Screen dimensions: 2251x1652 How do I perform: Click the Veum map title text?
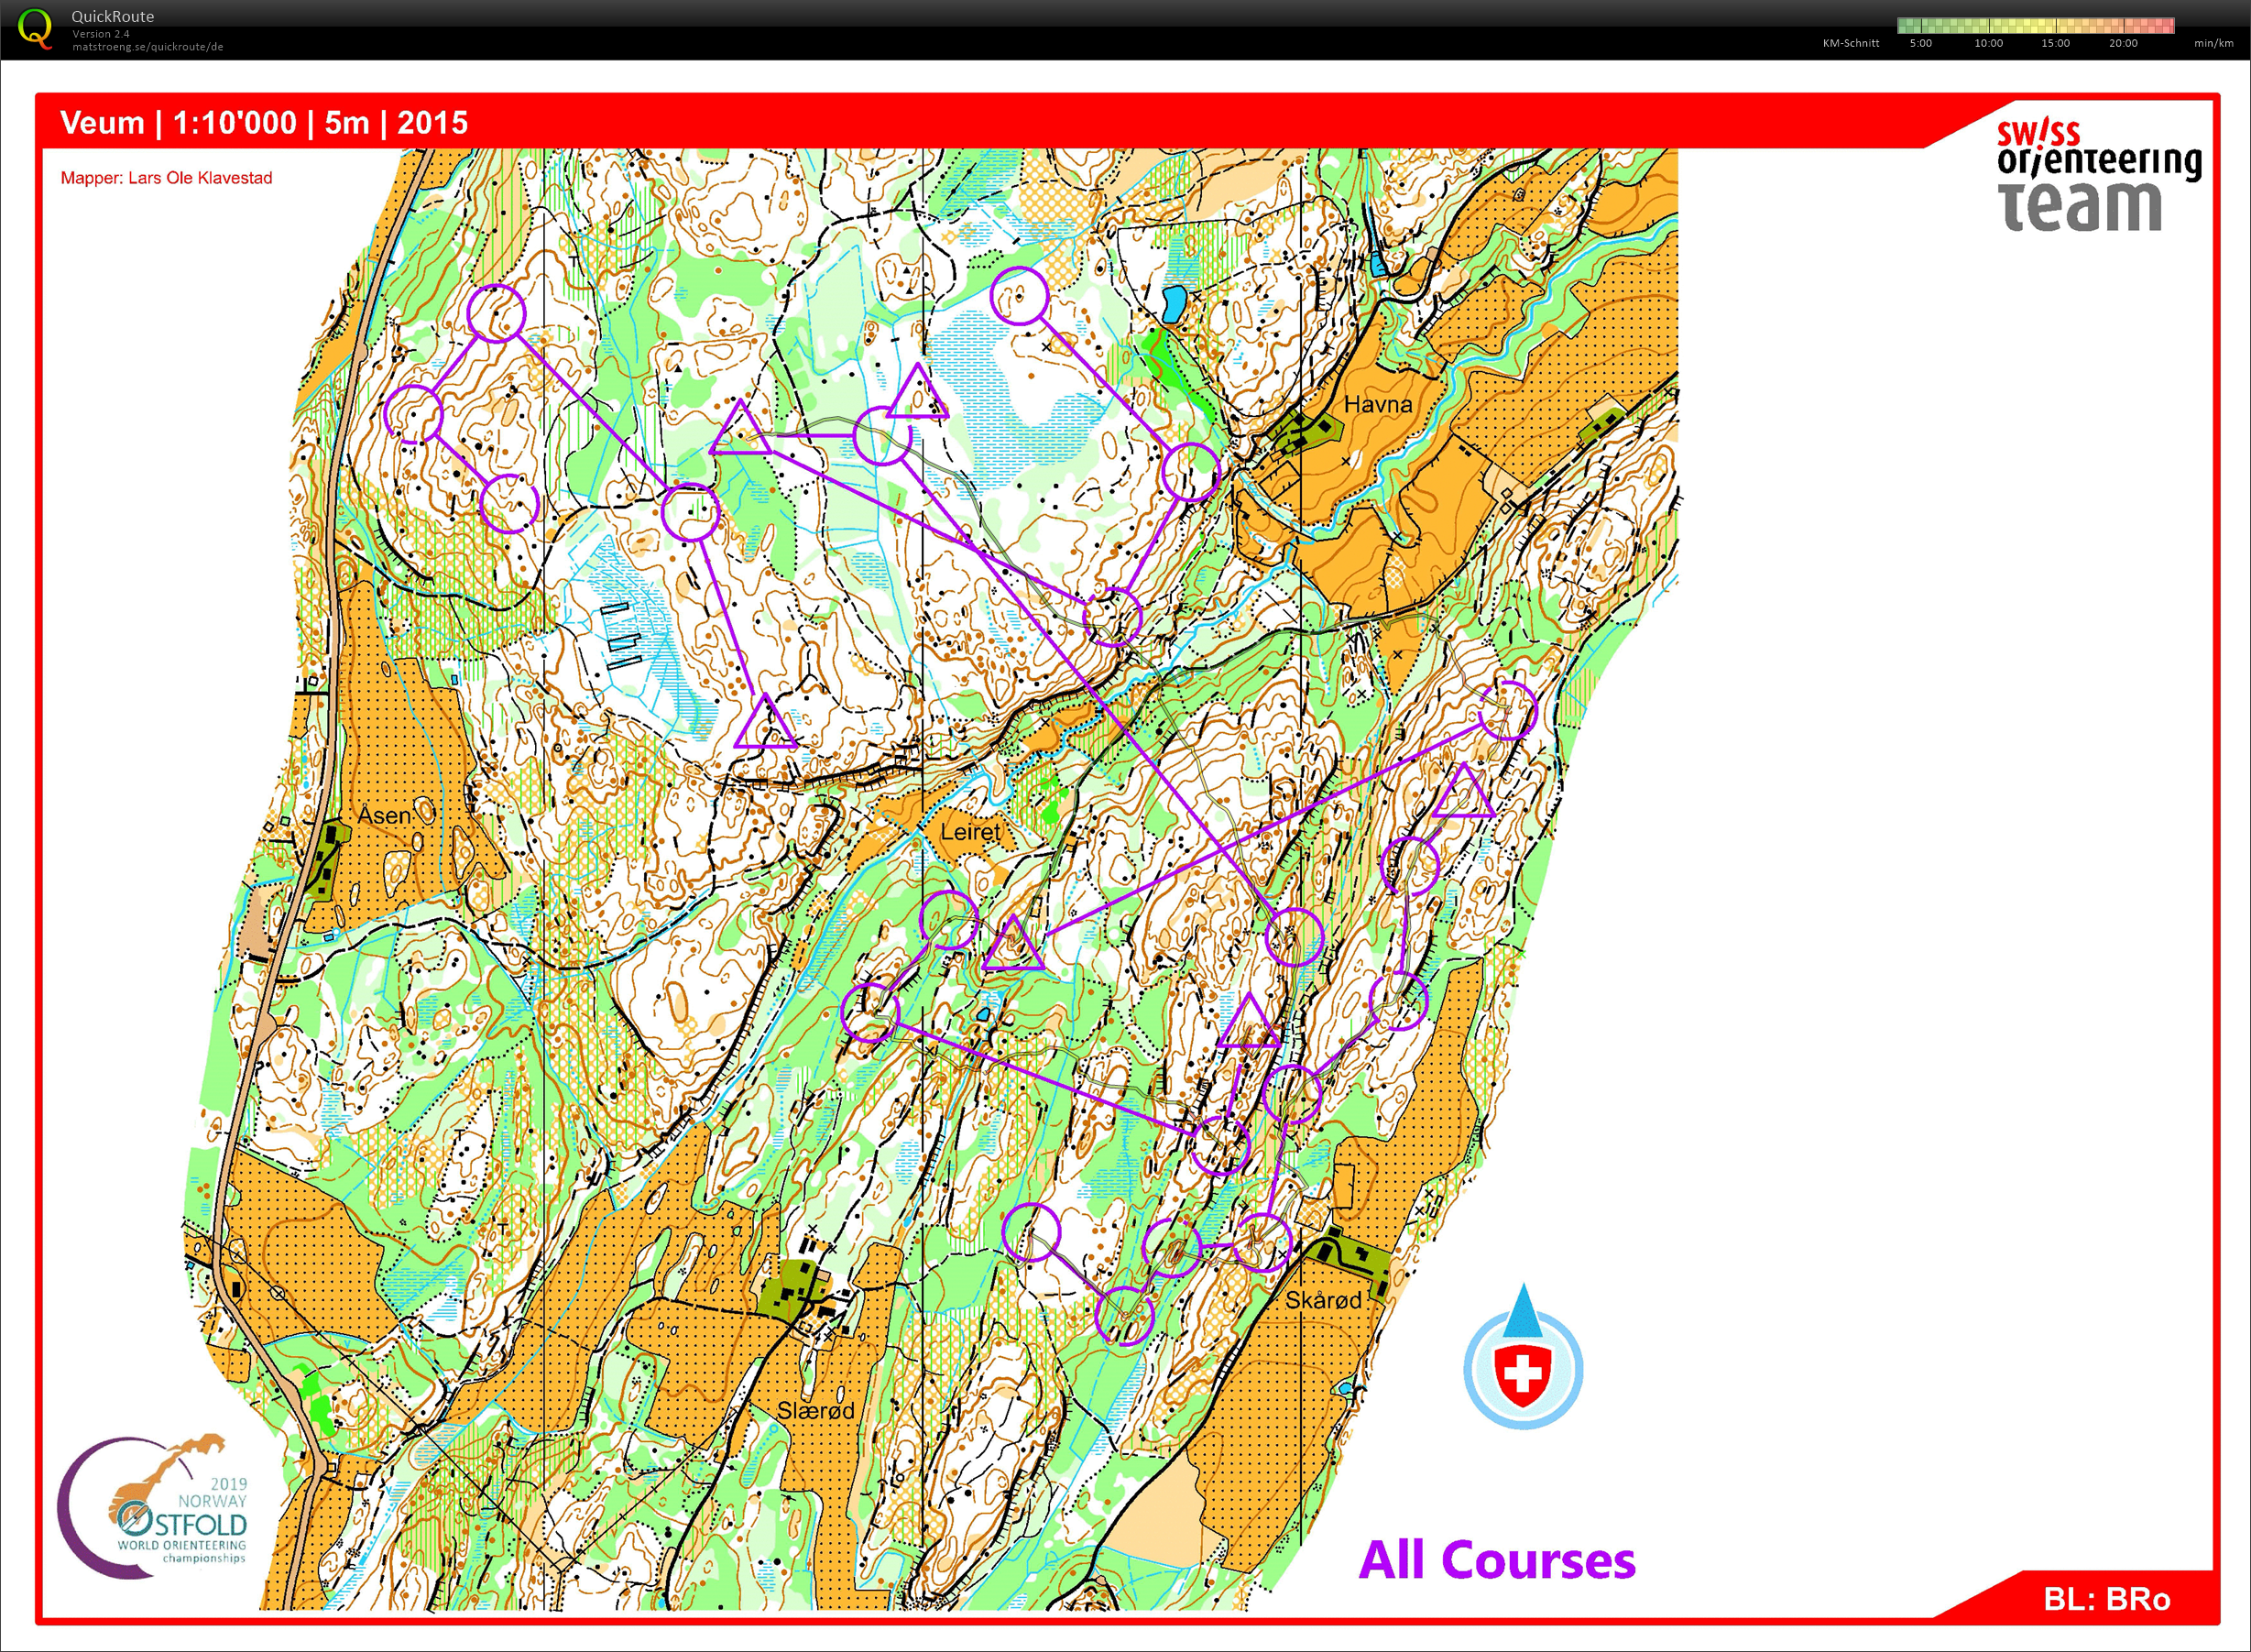click(264, 123)
